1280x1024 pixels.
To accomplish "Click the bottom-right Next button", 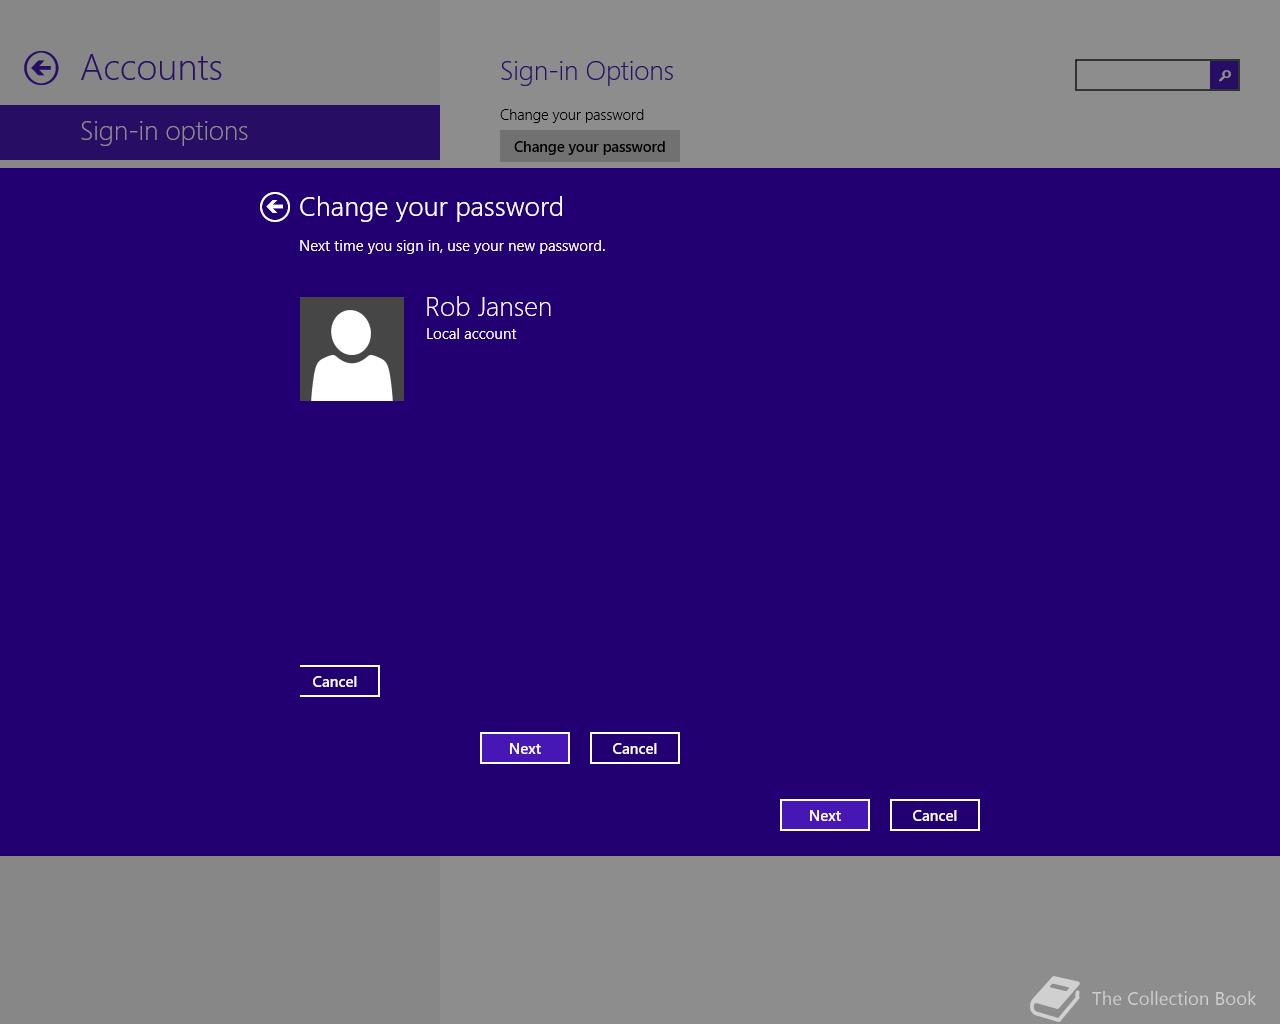I will click(x=825, y=815).
